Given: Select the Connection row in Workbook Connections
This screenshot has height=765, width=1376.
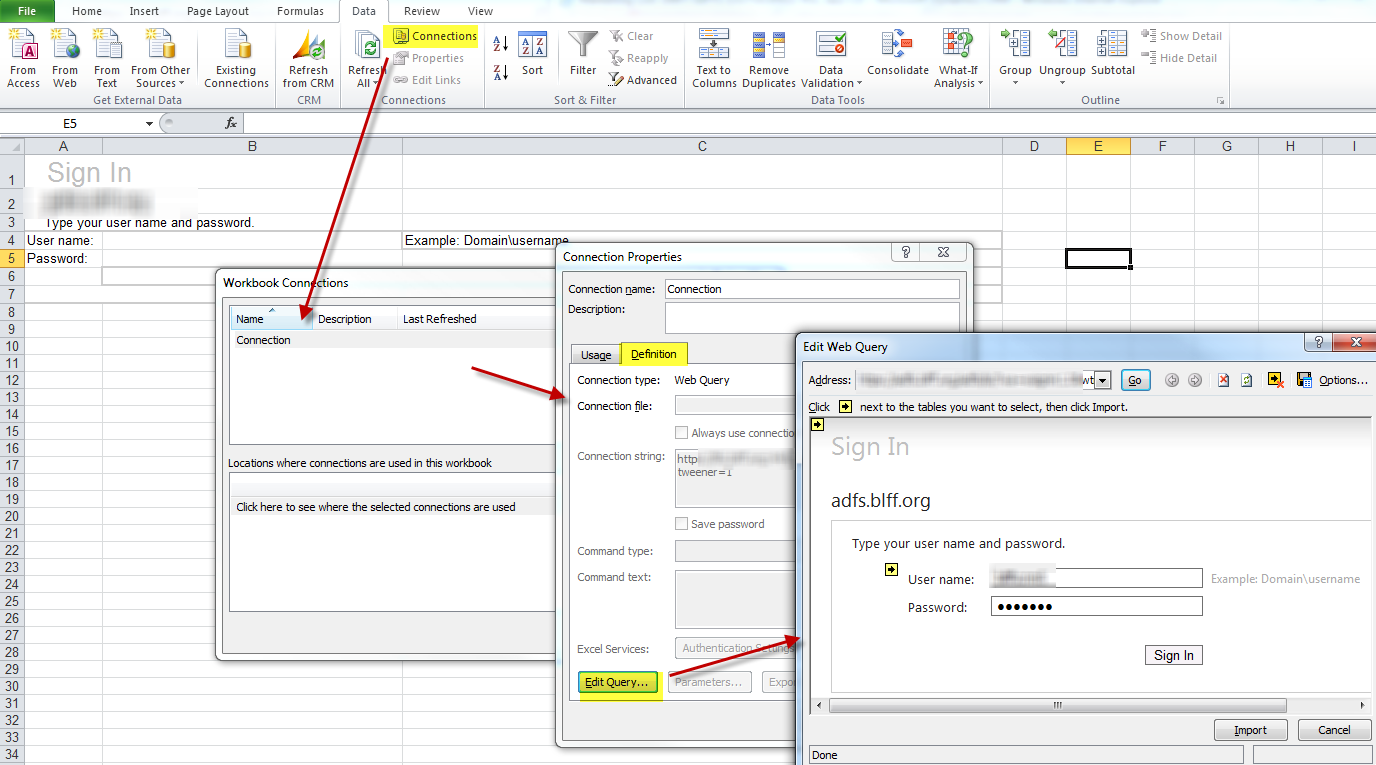Looking at the screenshot, I should click(x=392, y=340).
